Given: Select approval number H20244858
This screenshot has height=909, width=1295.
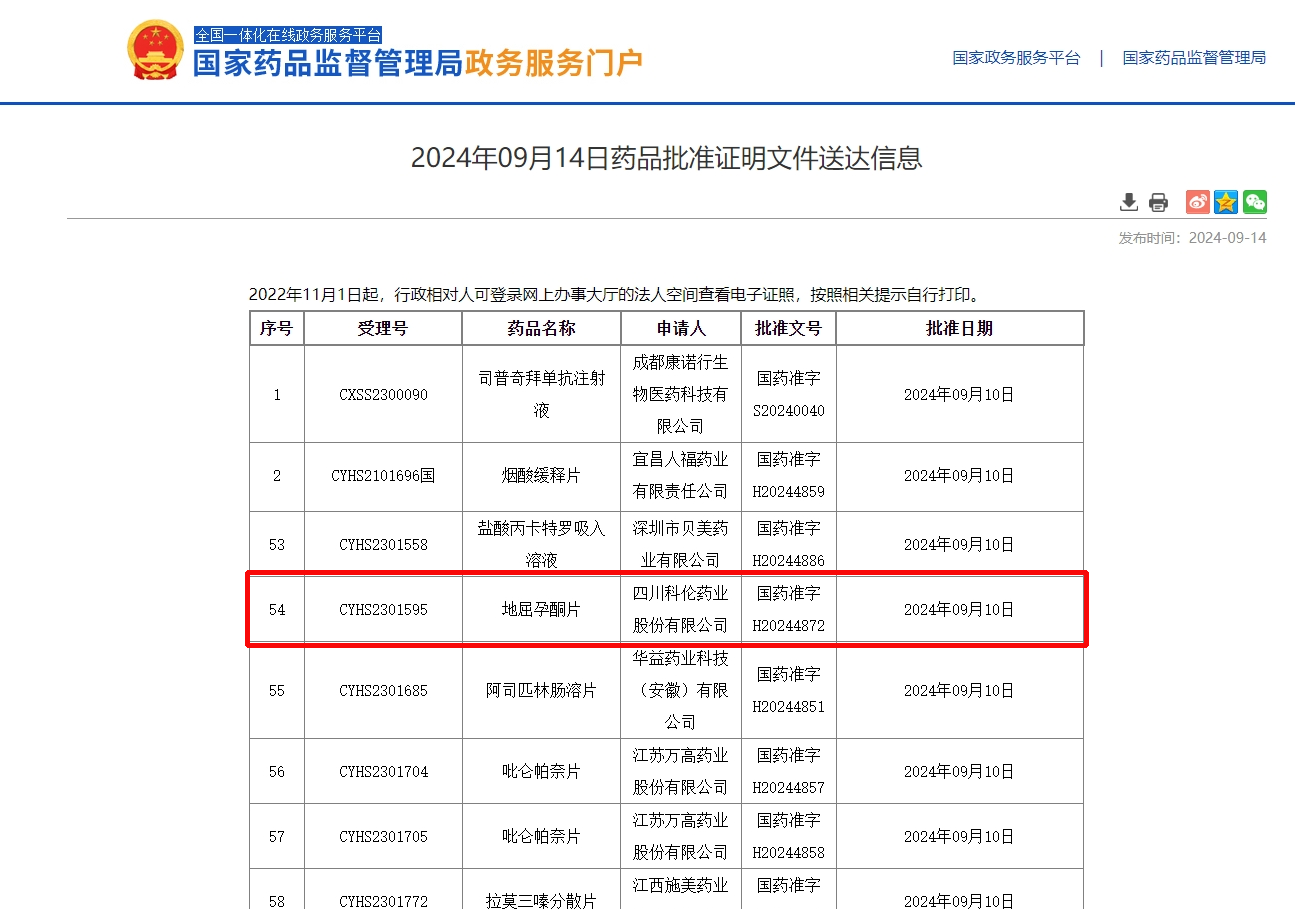Looking at the screenshot, I should tap(789, 853).
